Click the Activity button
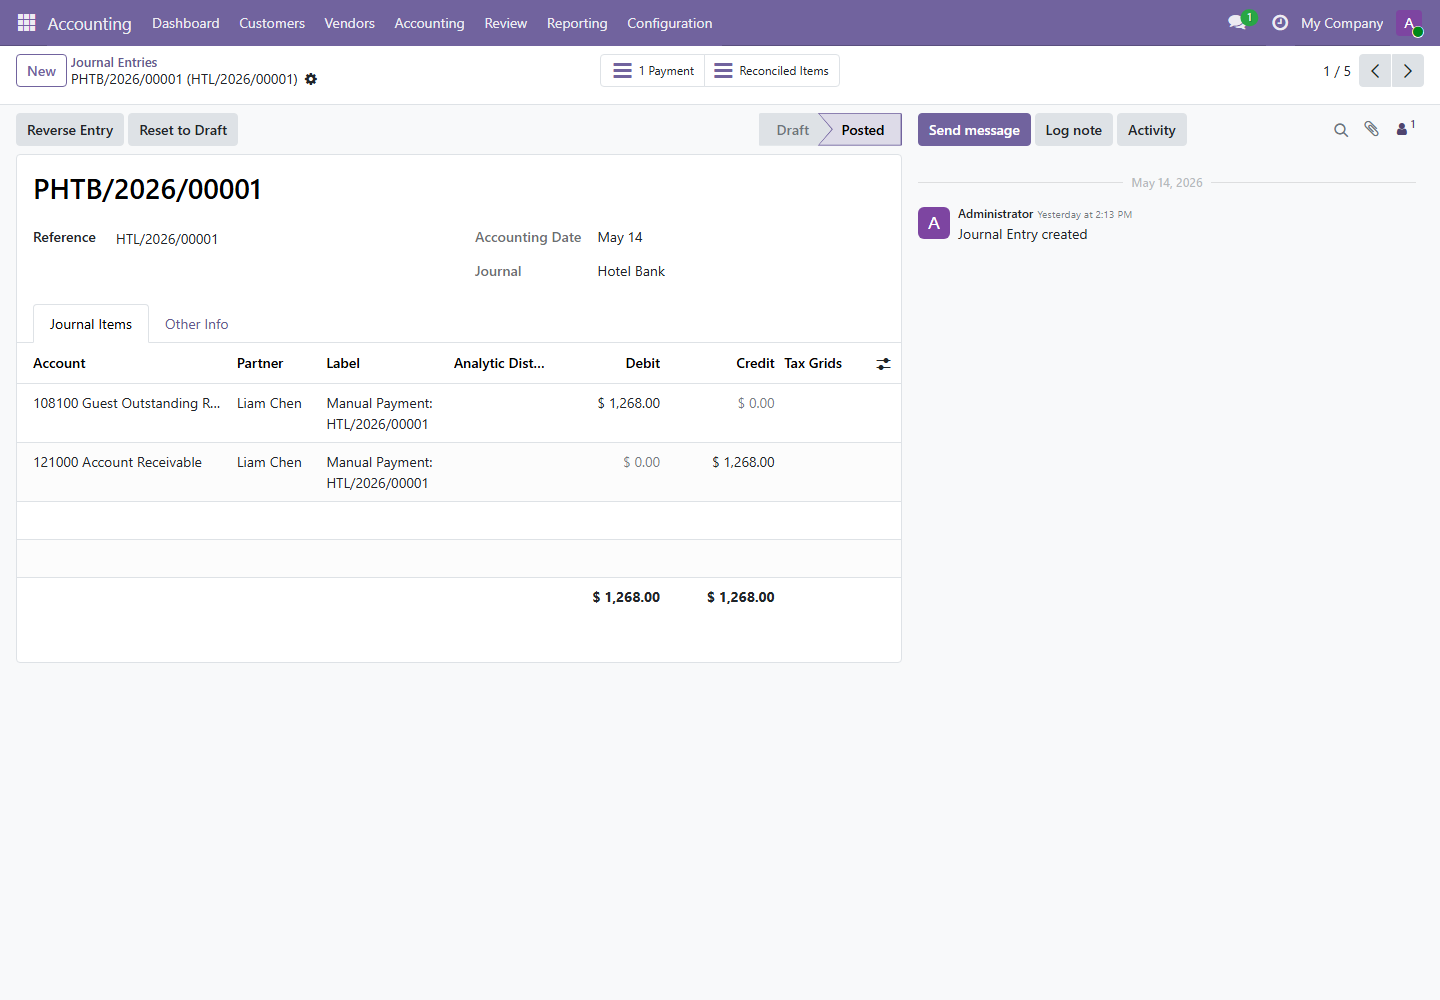The height and width of the screenshot is (1000, 1440). [1152, 130]
